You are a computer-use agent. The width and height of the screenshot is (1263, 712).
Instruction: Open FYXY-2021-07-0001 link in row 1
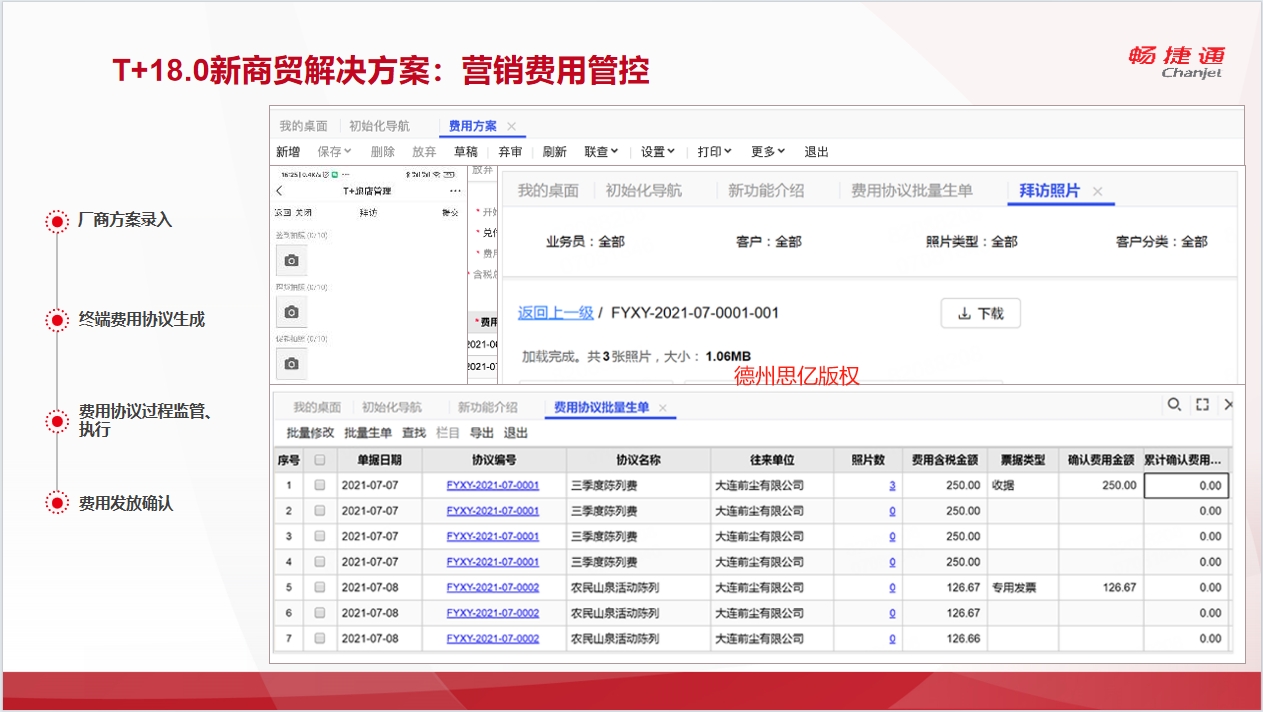coord(493,485)
